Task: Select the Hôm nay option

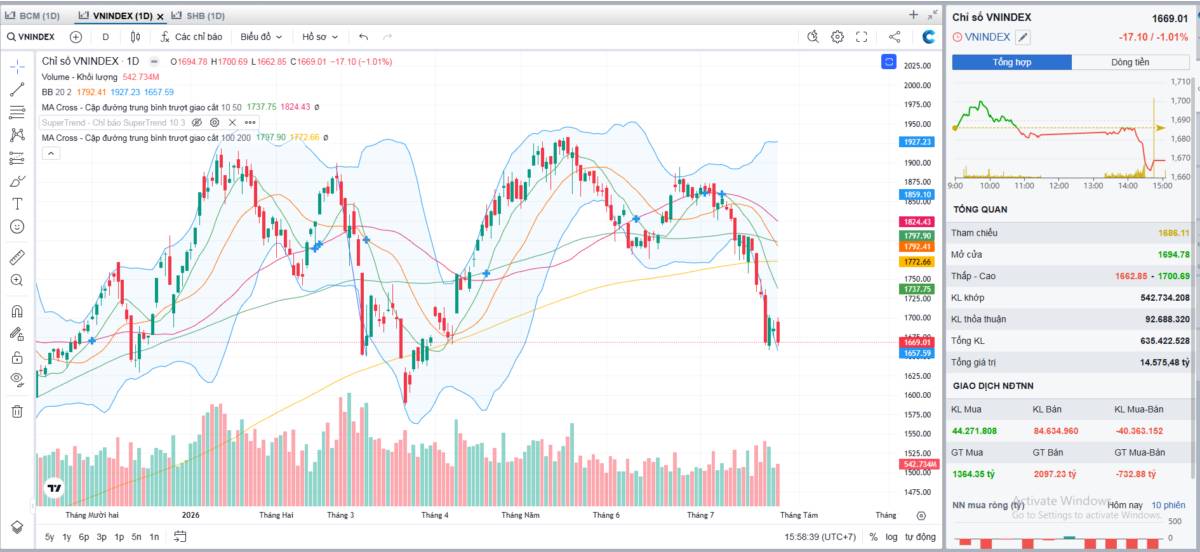Action: [1124, 505]
